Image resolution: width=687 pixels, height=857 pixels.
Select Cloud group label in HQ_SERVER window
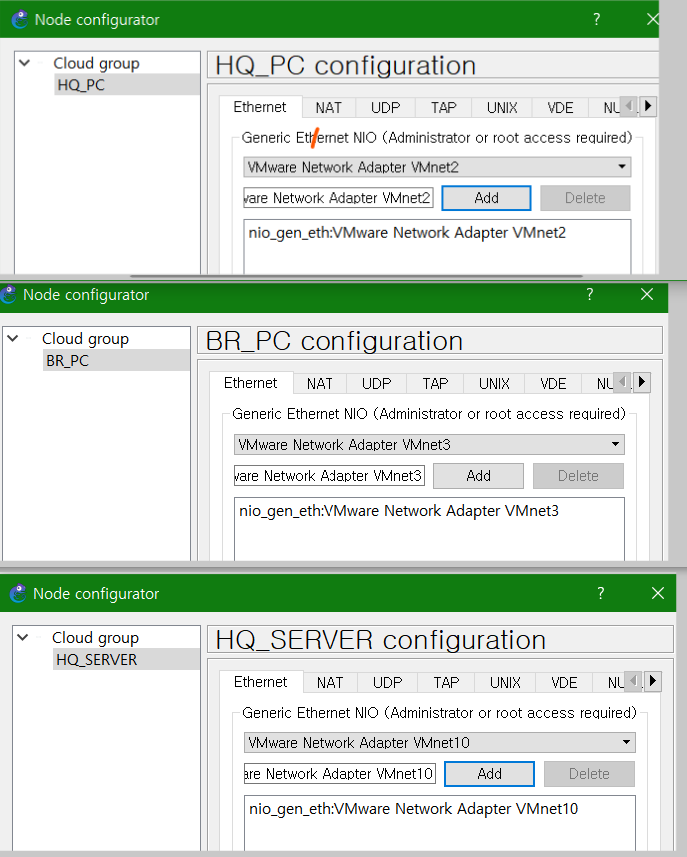[95, 638]
